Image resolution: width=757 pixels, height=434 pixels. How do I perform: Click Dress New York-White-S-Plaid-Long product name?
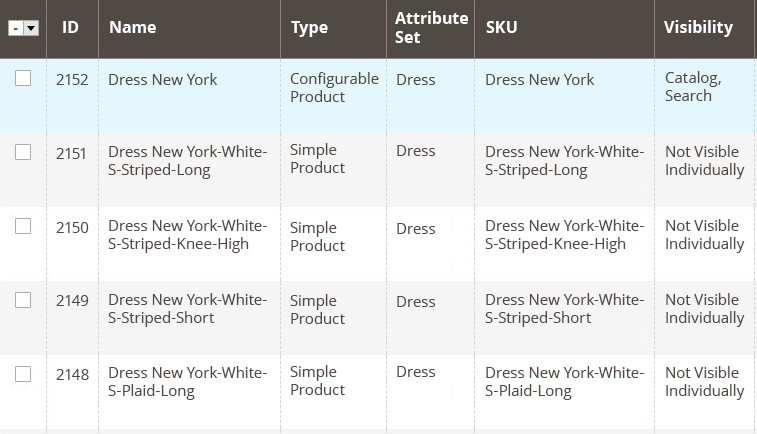click(x=187, y=382)
